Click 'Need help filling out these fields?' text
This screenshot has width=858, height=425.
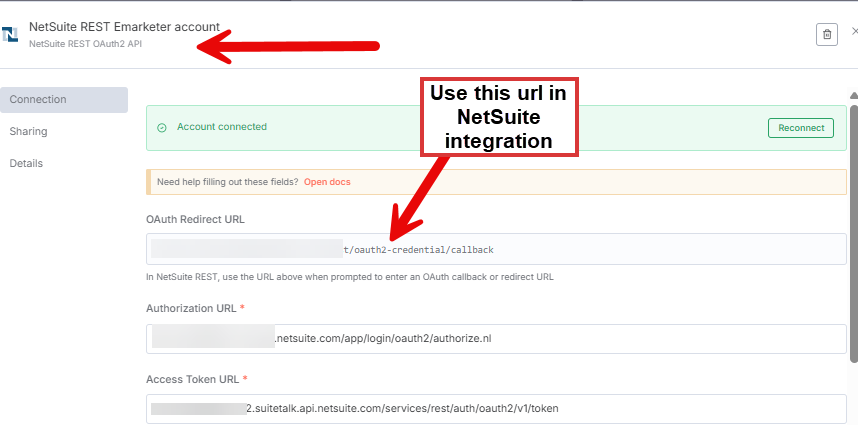[x=228, y=182]
